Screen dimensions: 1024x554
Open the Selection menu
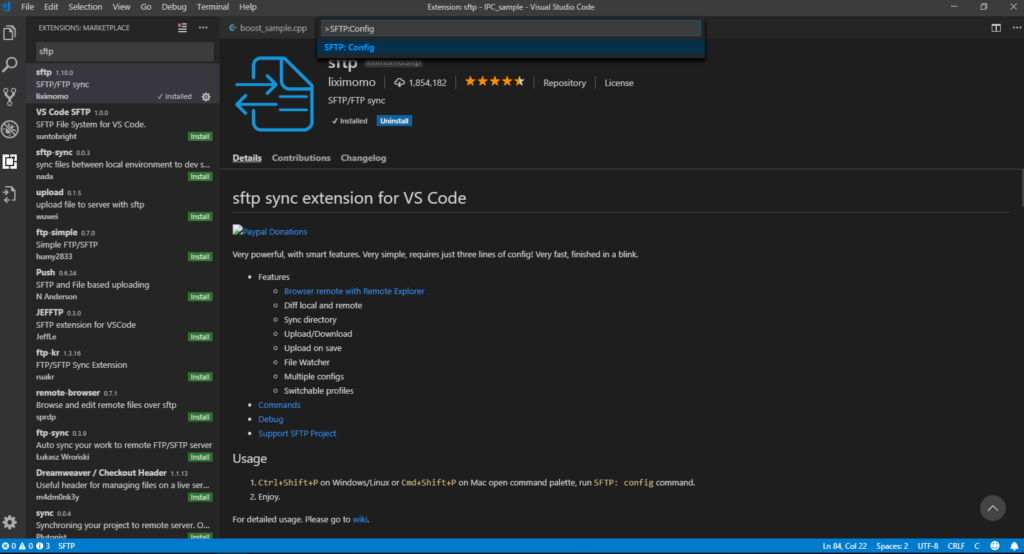click(x=85, y=7)
